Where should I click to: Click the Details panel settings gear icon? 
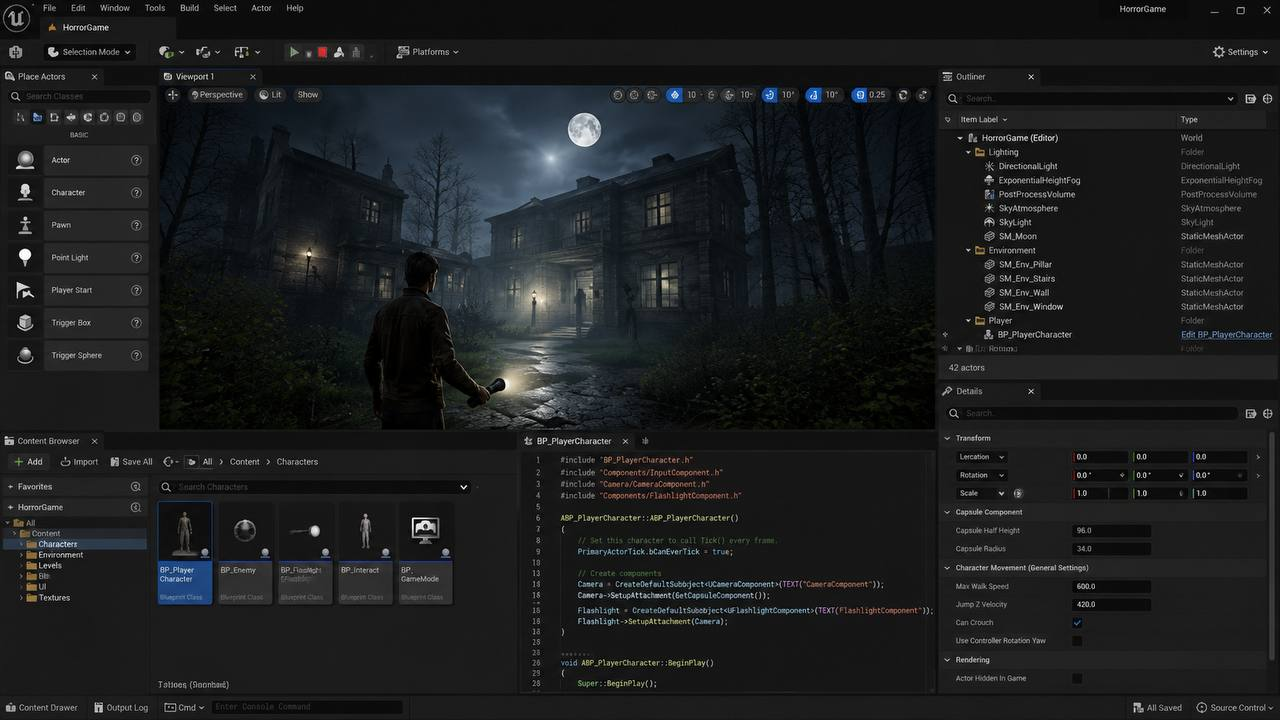[1268, 414]
